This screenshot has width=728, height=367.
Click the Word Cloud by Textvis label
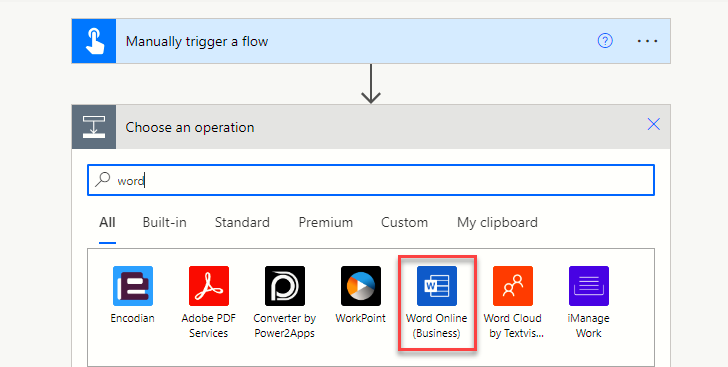(513, 326)
